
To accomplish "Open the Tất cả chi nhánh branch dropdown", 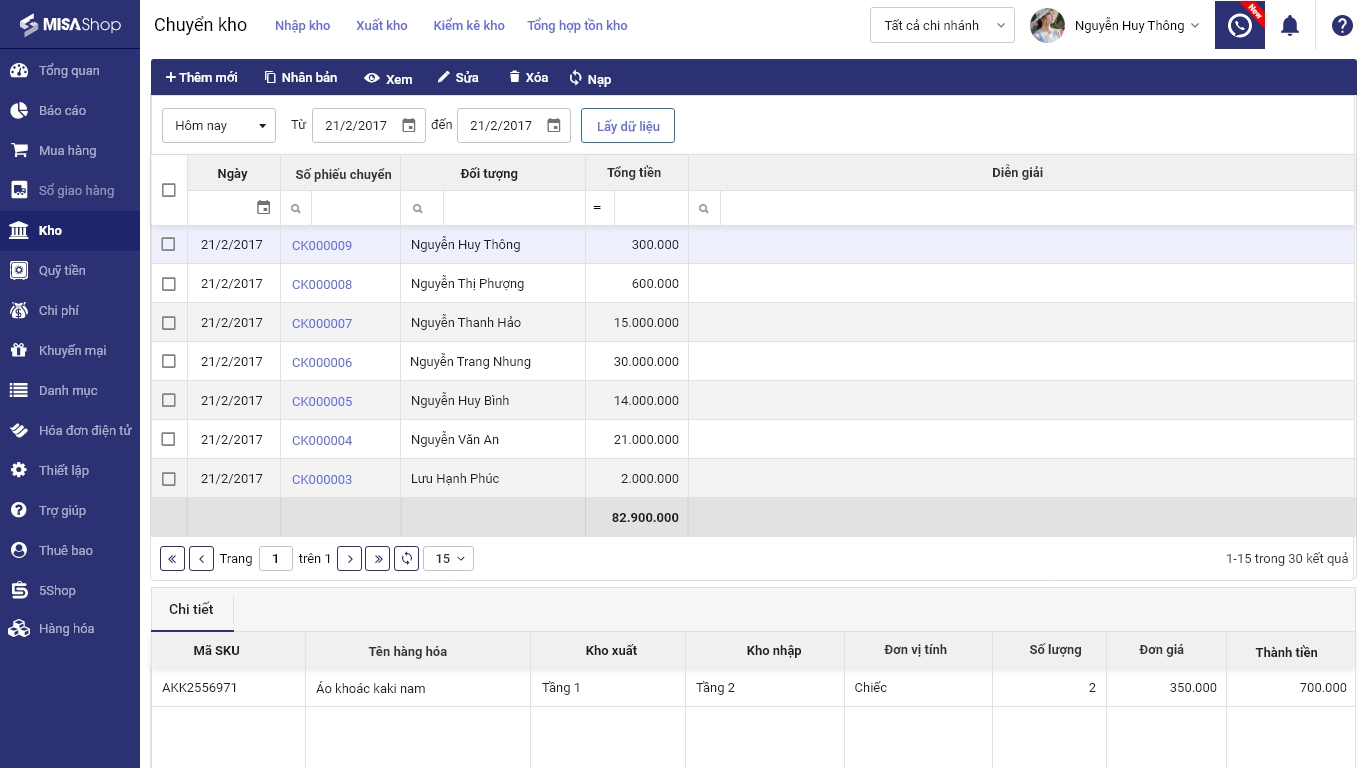I will coord(942,26).
